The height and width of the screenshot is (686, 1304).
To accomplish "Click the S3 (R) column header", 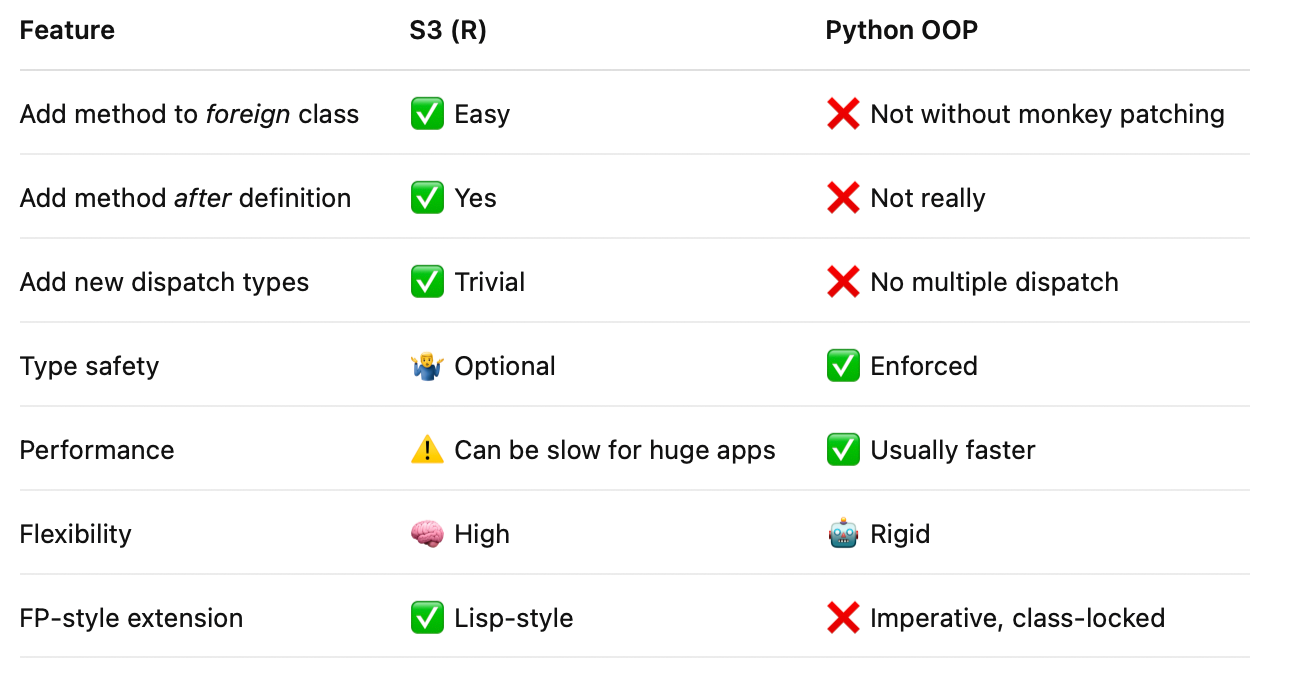I will (x=449, y=30).
